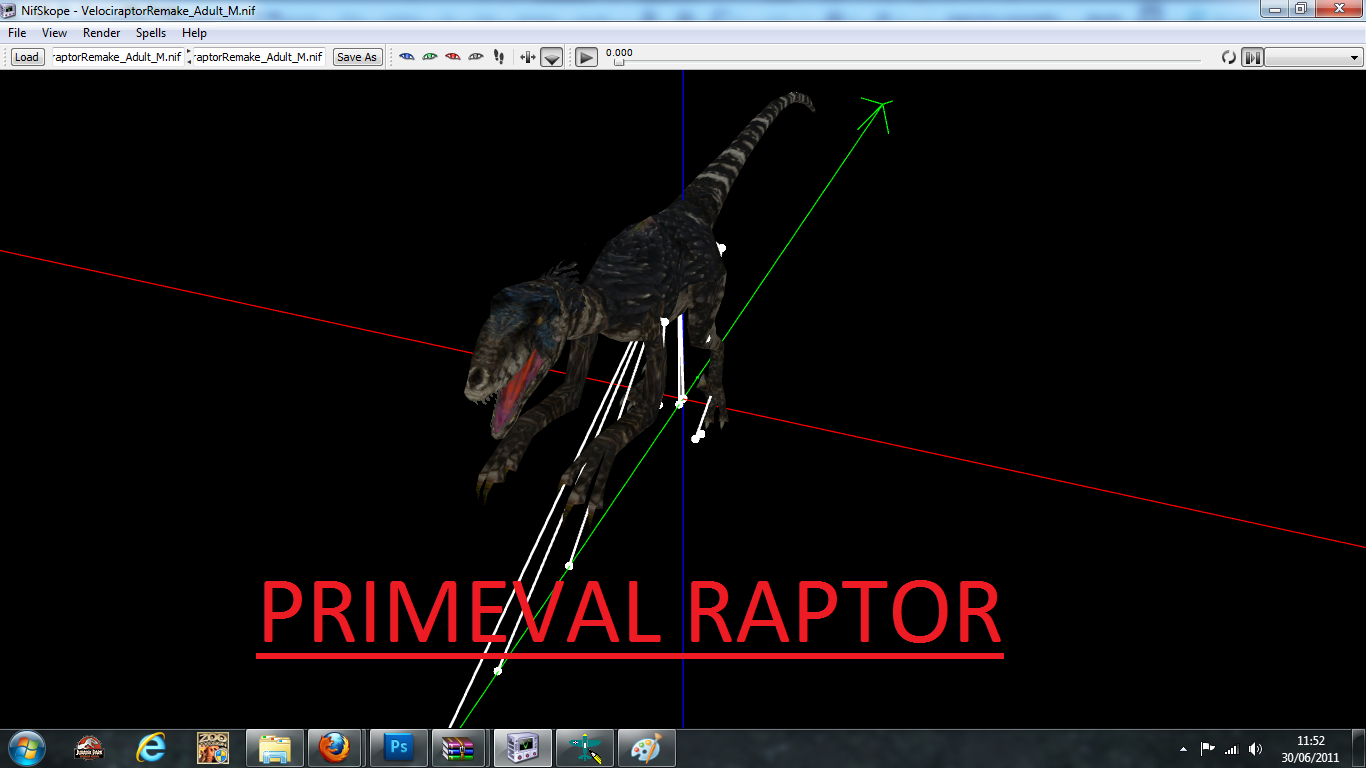Open the dropdown beside the crosshair icon
This screenshot has height=768, width=1366.
[551, 57]
